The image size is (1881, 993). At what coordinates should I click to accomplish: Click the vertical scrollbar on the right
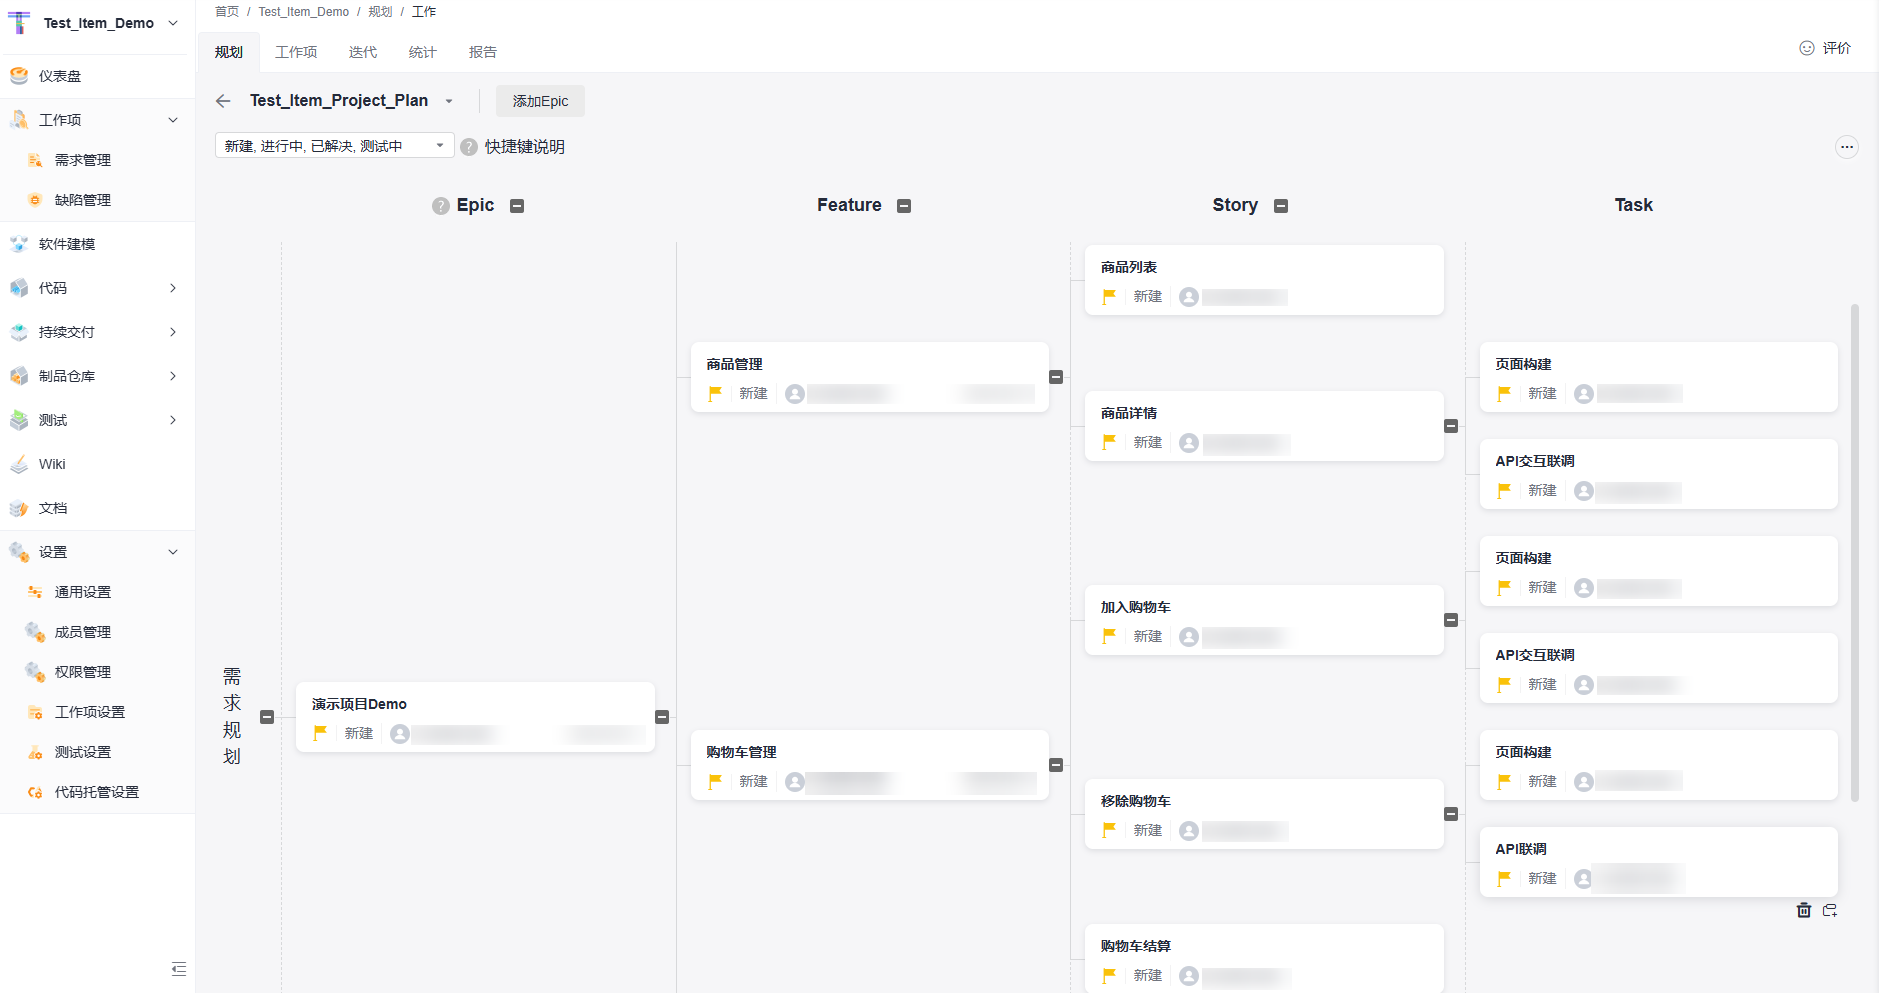tap(1854, 550)
